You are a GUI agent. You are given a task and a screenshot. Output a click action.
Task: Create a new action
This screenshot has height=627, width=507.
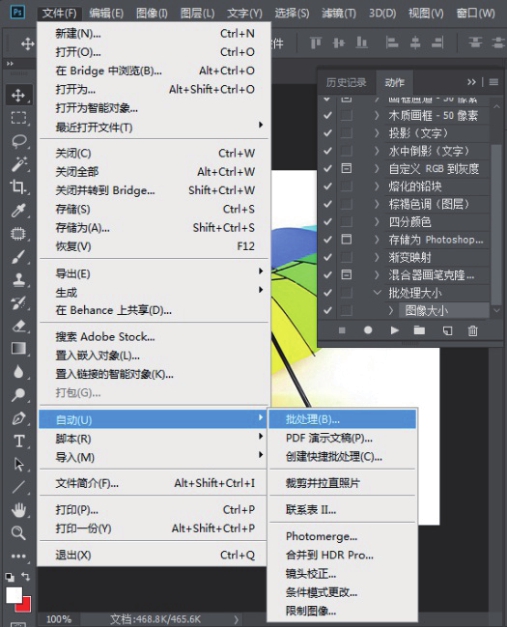pyautogui.click(x=447, y=331)
